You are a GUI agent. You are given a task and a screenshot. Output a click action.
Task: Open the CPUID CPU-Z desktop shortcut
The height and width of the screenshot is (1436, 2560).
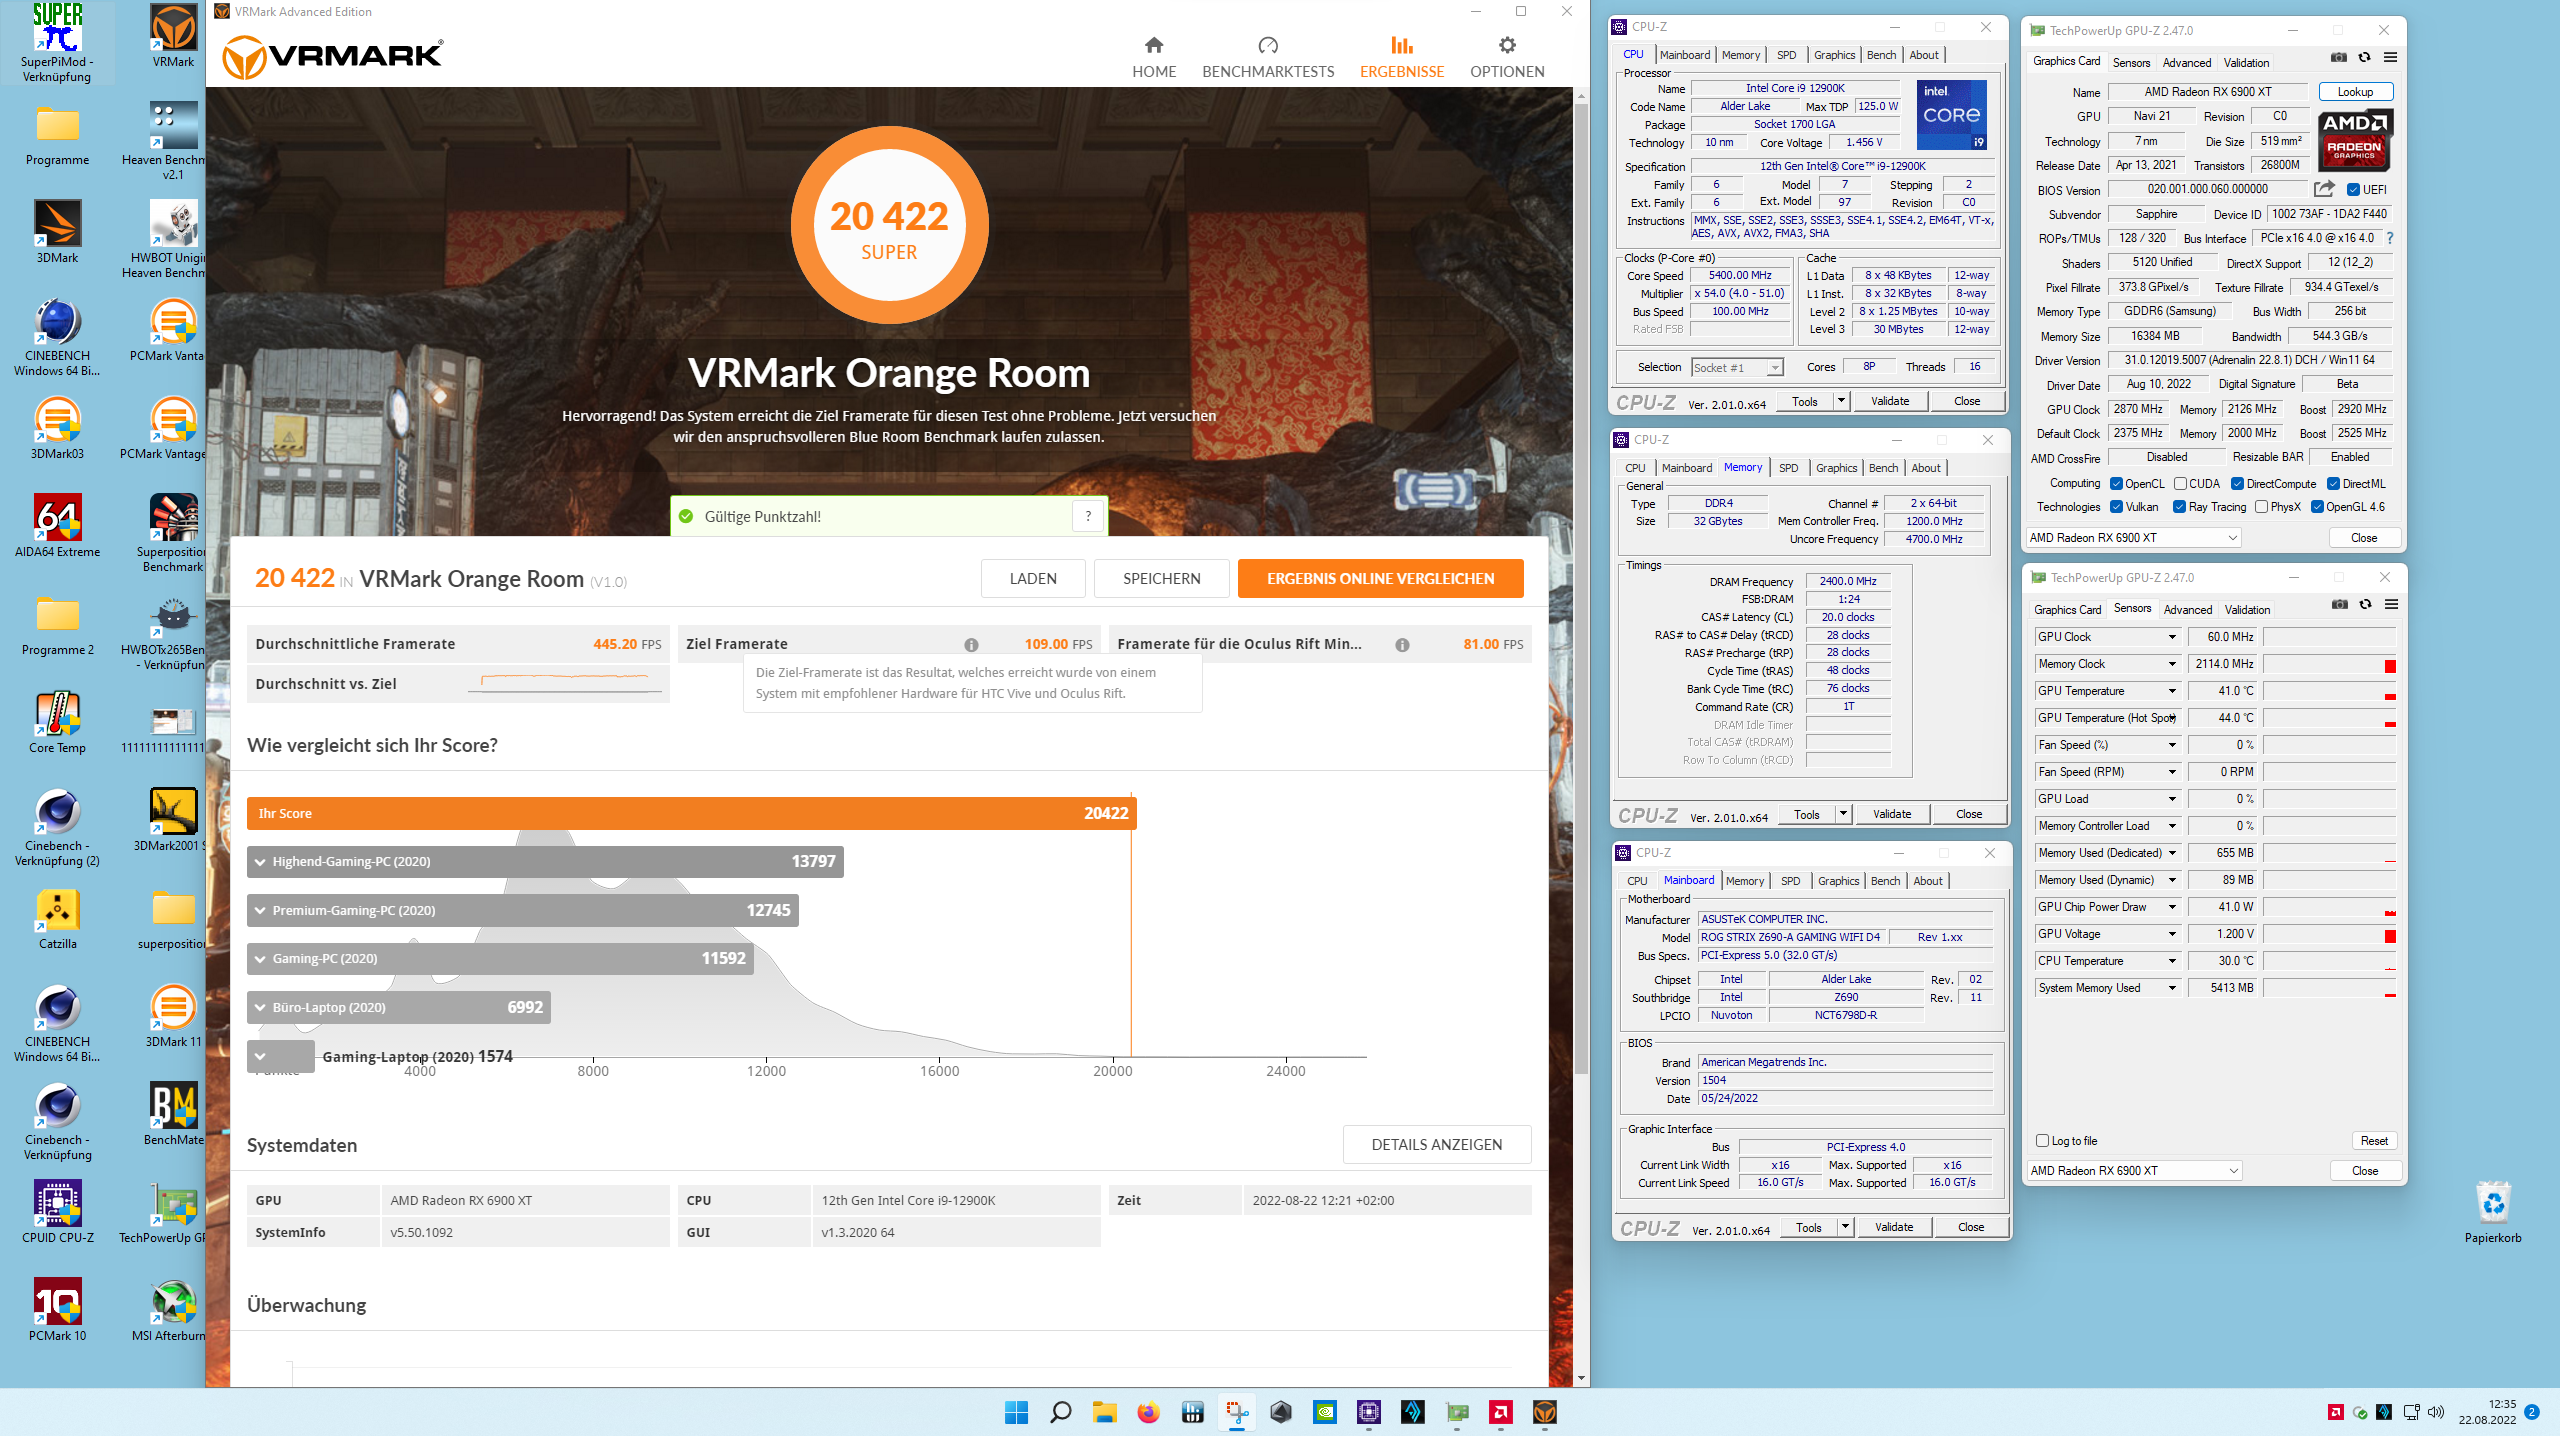point(57,1211)
